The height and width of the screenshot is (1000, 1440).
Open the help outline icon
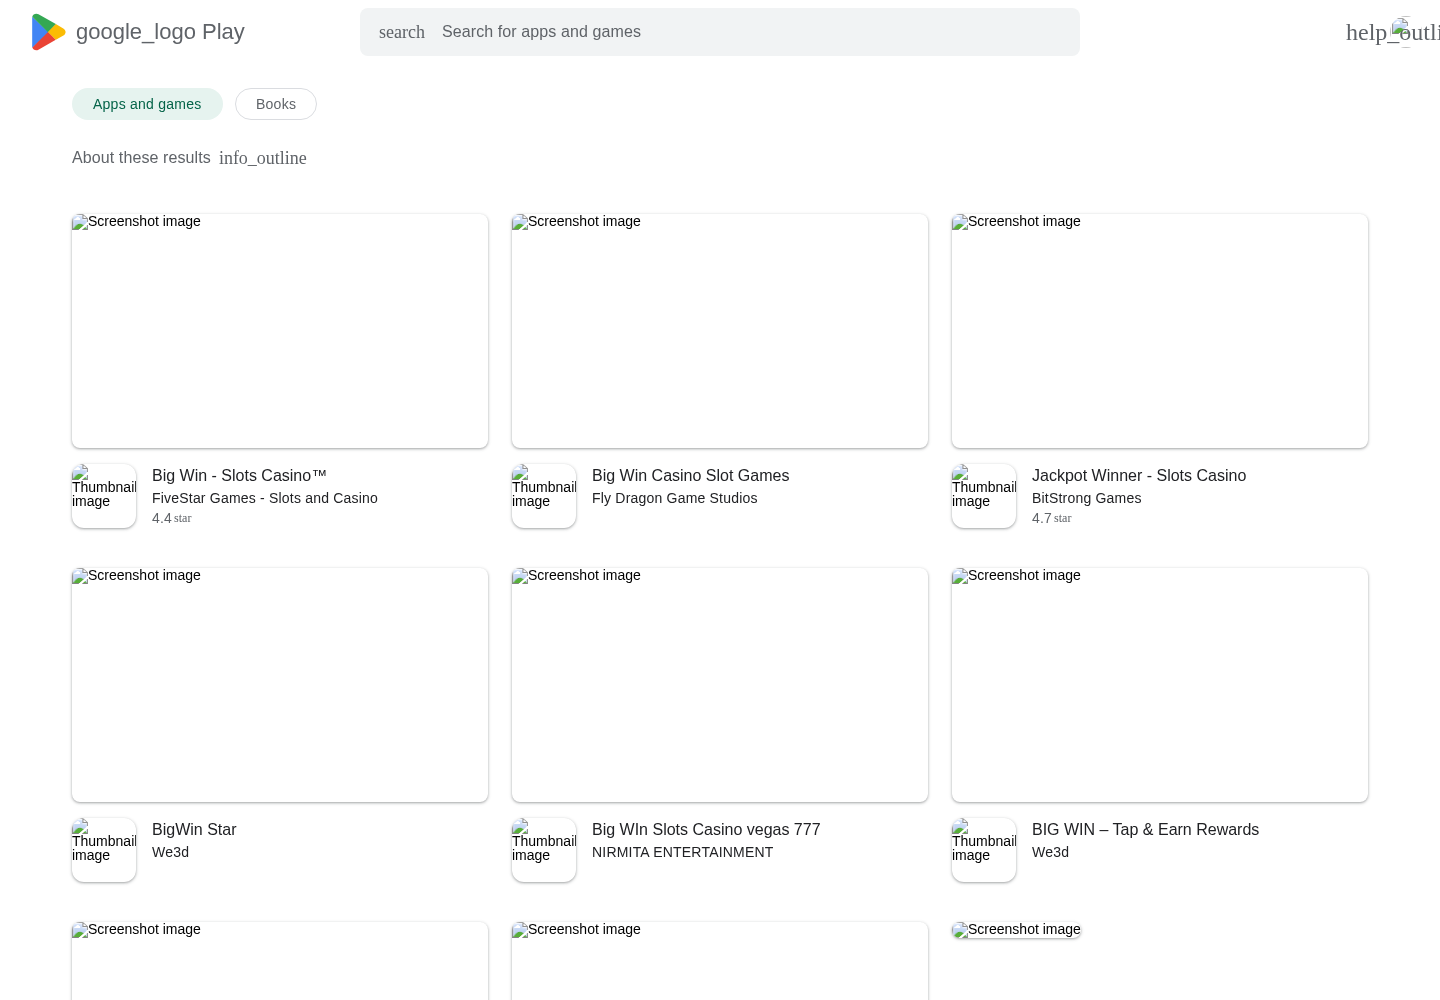click(1393, 32)
